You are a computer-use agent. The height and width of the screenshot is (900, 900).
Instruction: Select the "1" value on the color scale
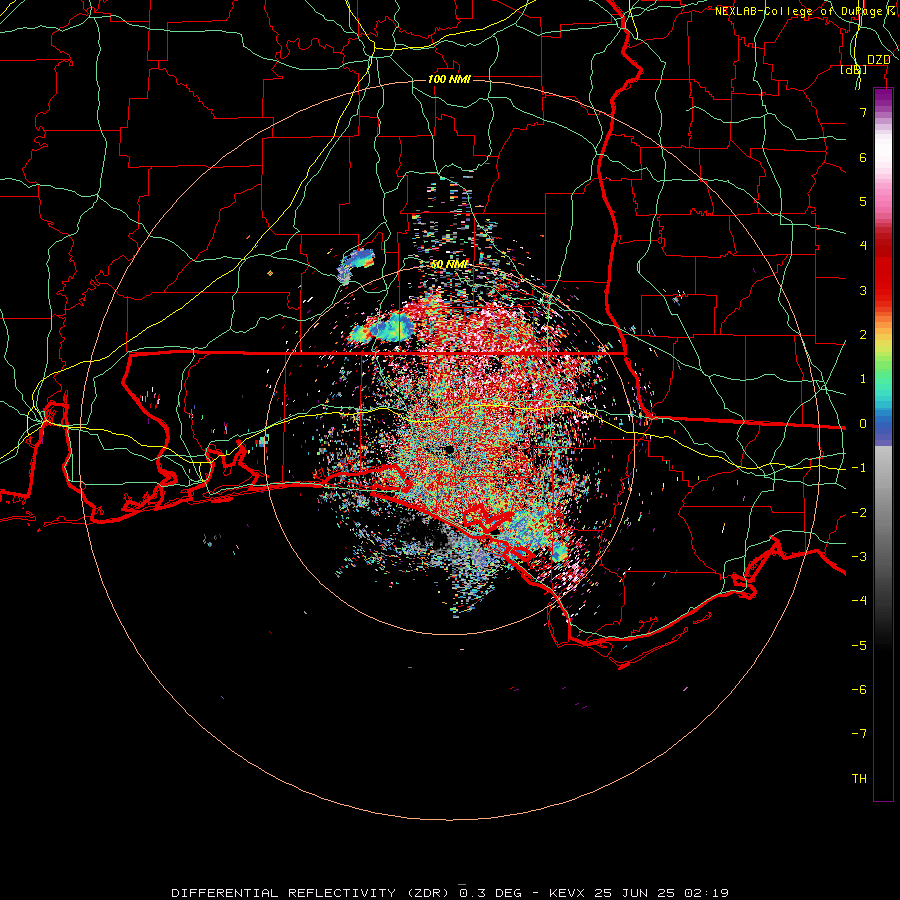[x=863, y=379]
